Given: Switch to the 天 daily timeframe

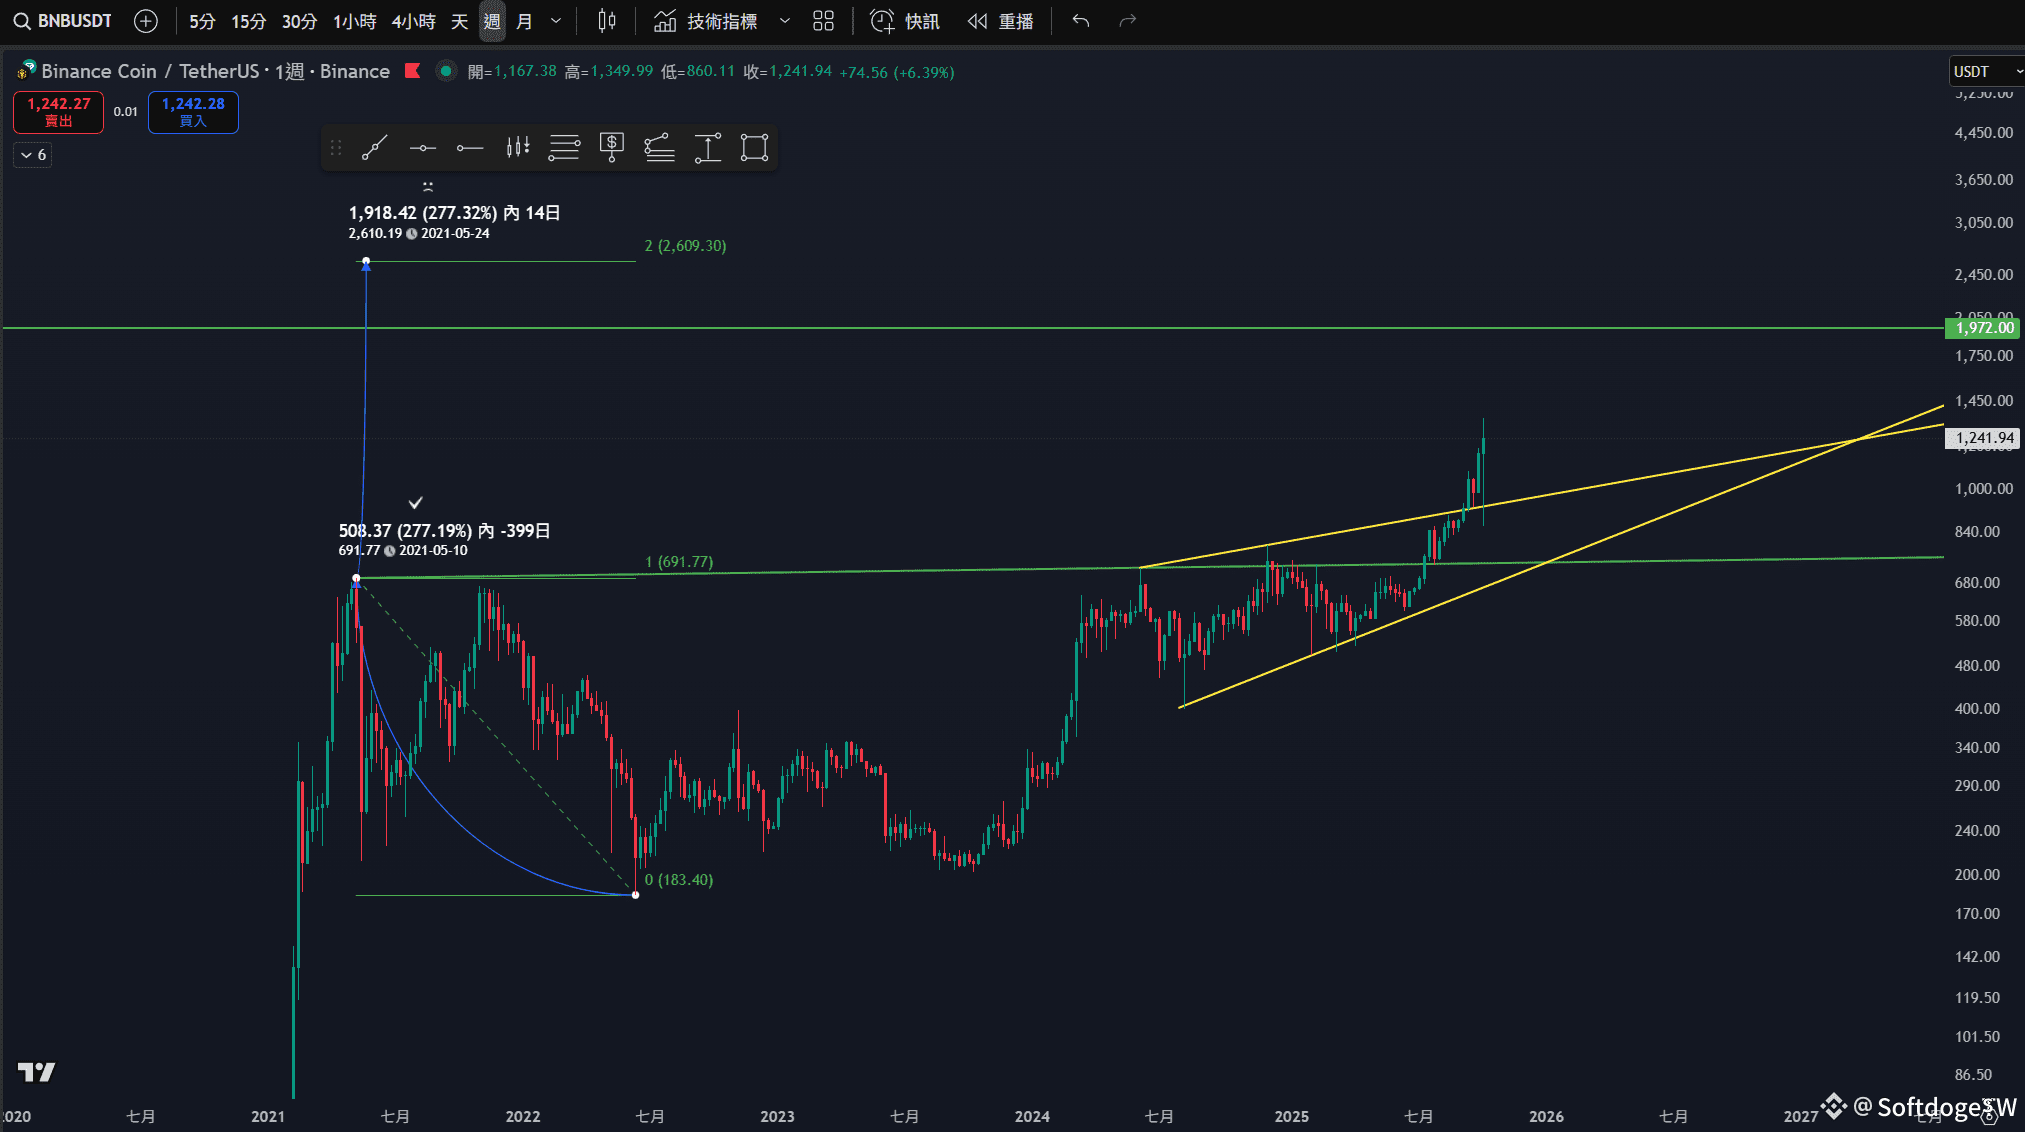Looking at the screenshot, I should [460, 21].
